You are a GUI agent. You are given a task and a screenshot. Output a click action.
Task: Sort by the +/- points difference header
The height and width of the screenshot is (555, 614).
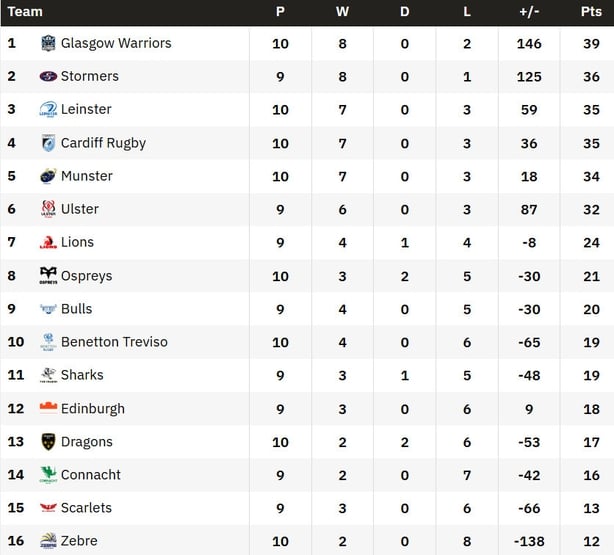point(529,12)
